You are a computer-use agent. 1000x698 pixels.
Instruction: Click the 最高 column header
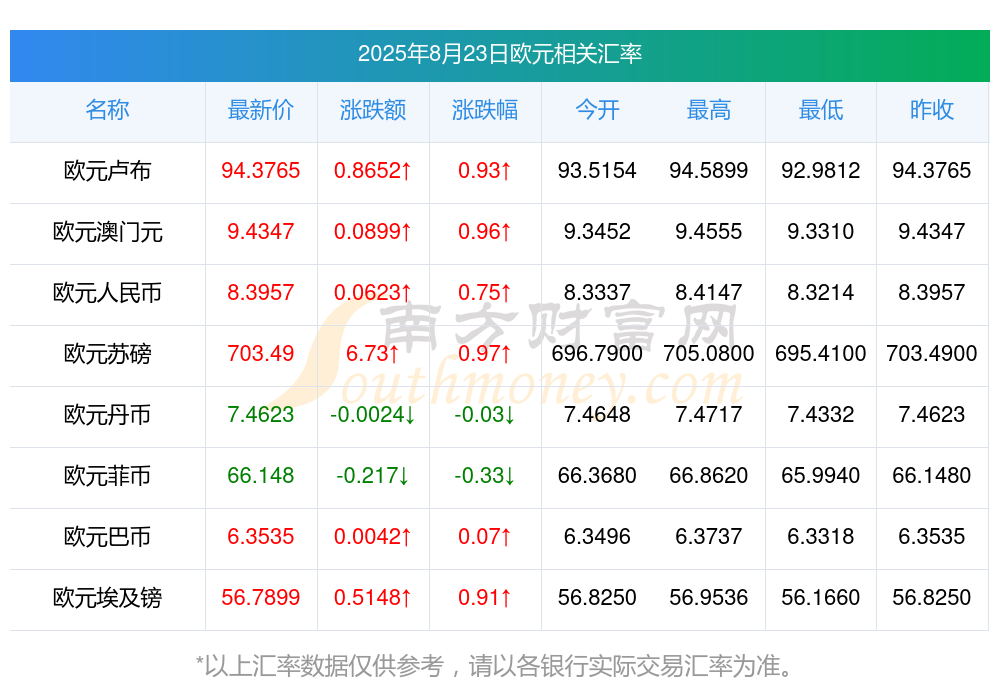(709, 110)
